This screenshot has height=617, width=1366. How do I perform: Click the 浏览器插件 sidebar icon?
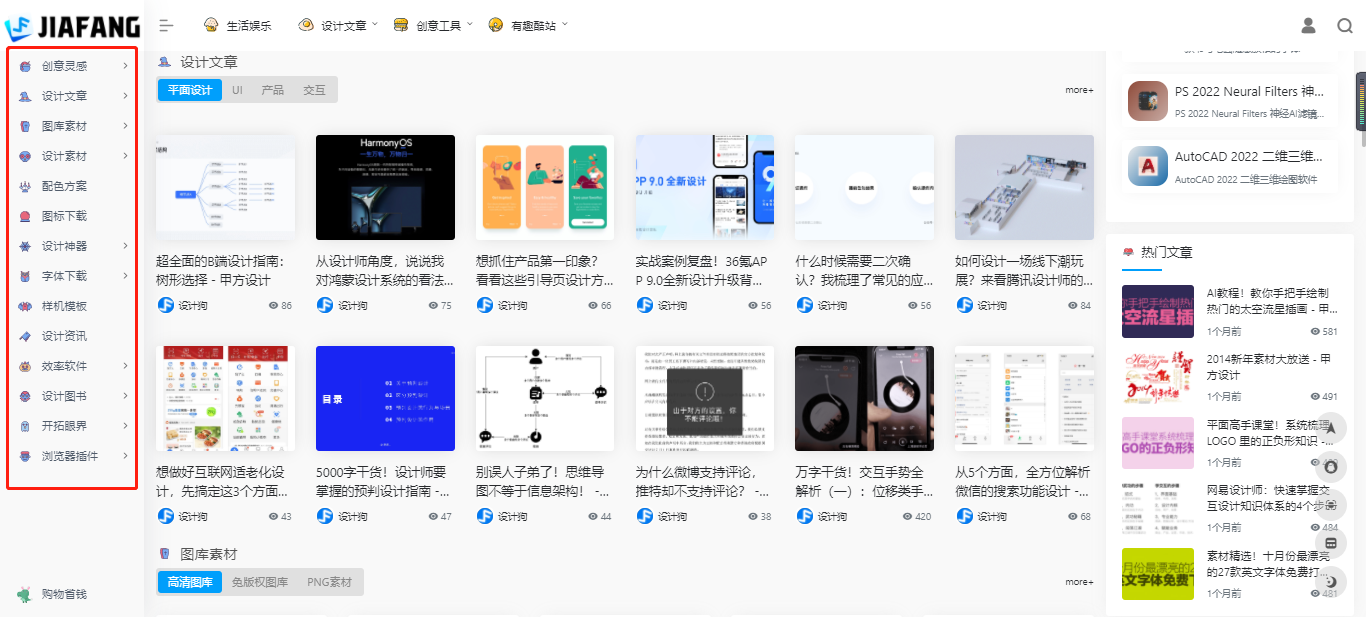pyautogui.click(x=25, y=456)
